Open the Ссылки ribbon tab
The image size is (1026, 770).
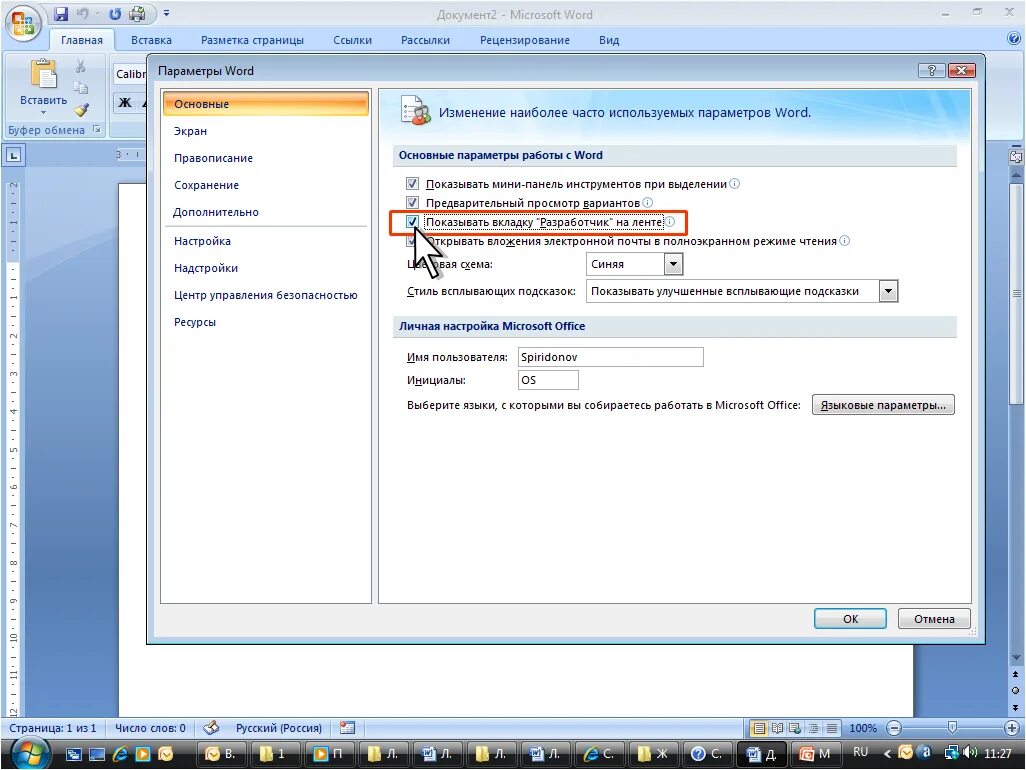pyautogui.click(x=352, y=40)
